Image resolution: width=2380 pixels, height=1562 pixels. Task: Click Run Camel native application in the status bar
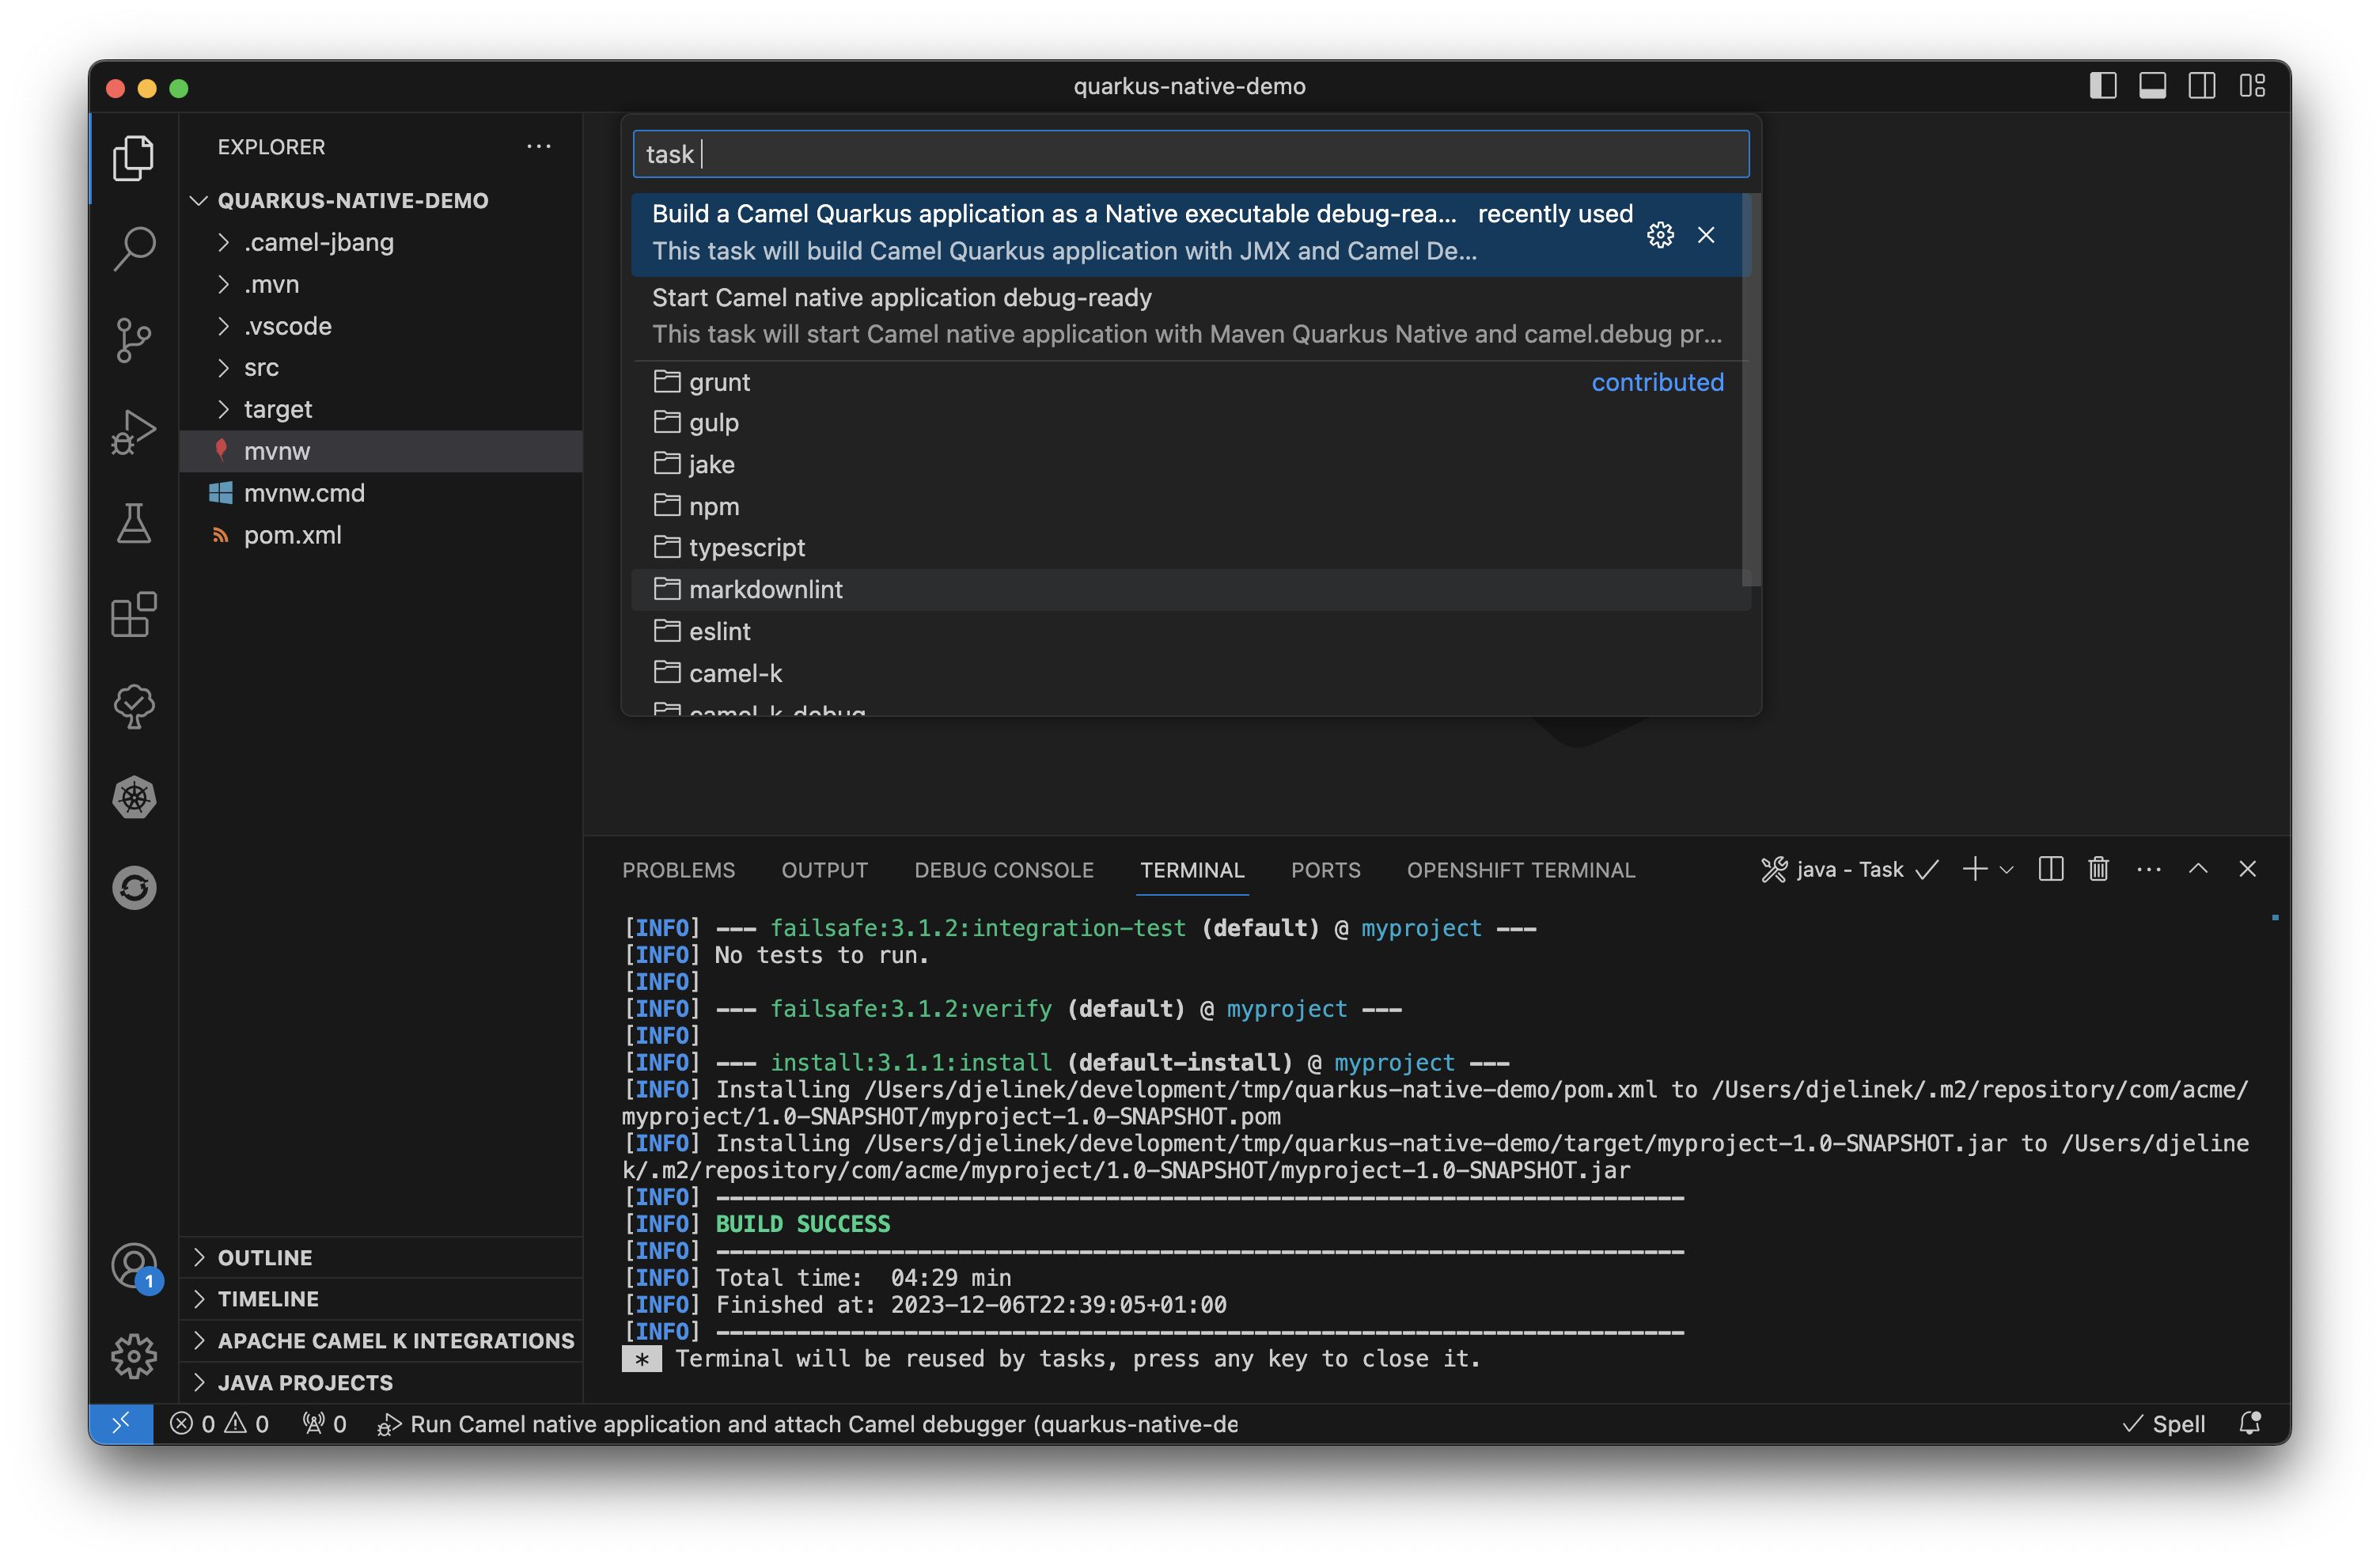click(810, 1424)
